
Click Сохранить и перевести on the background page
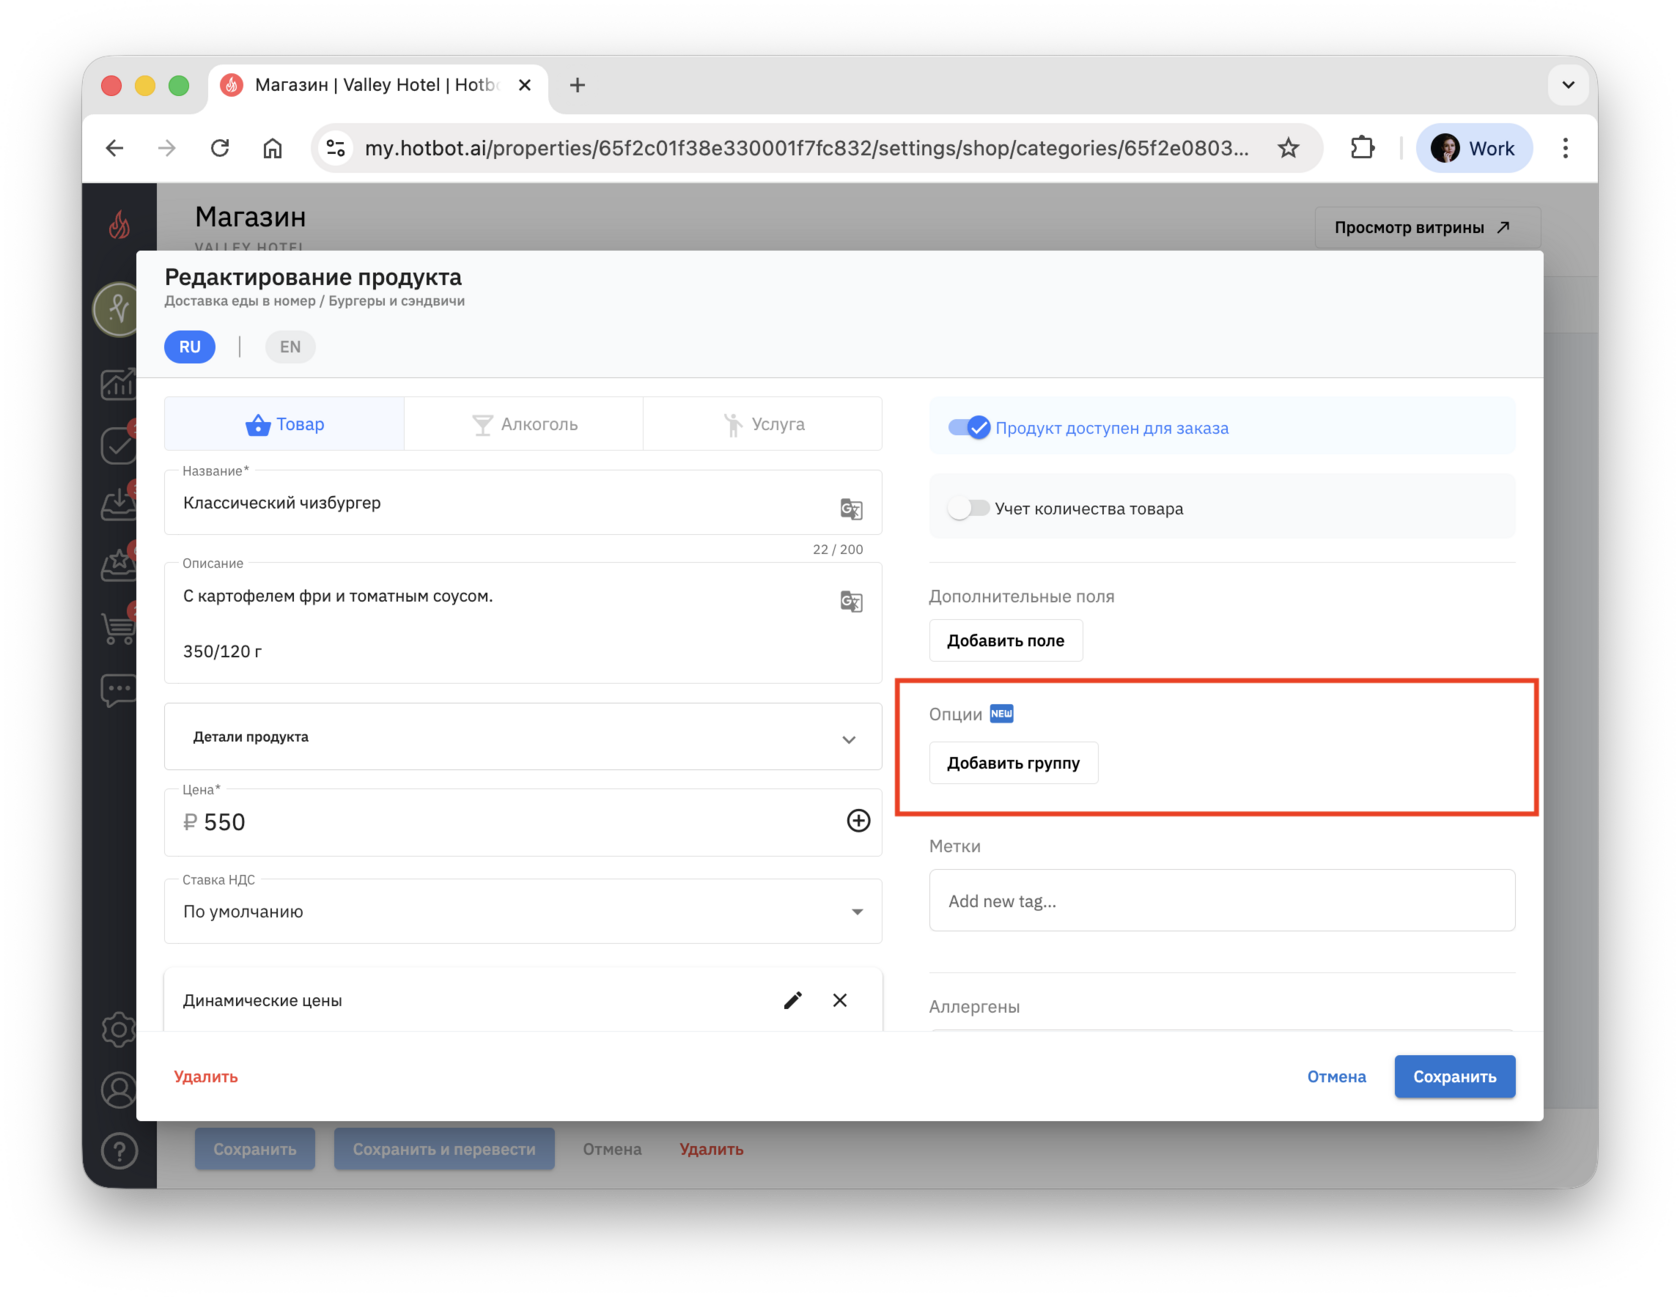[444, 1149]
